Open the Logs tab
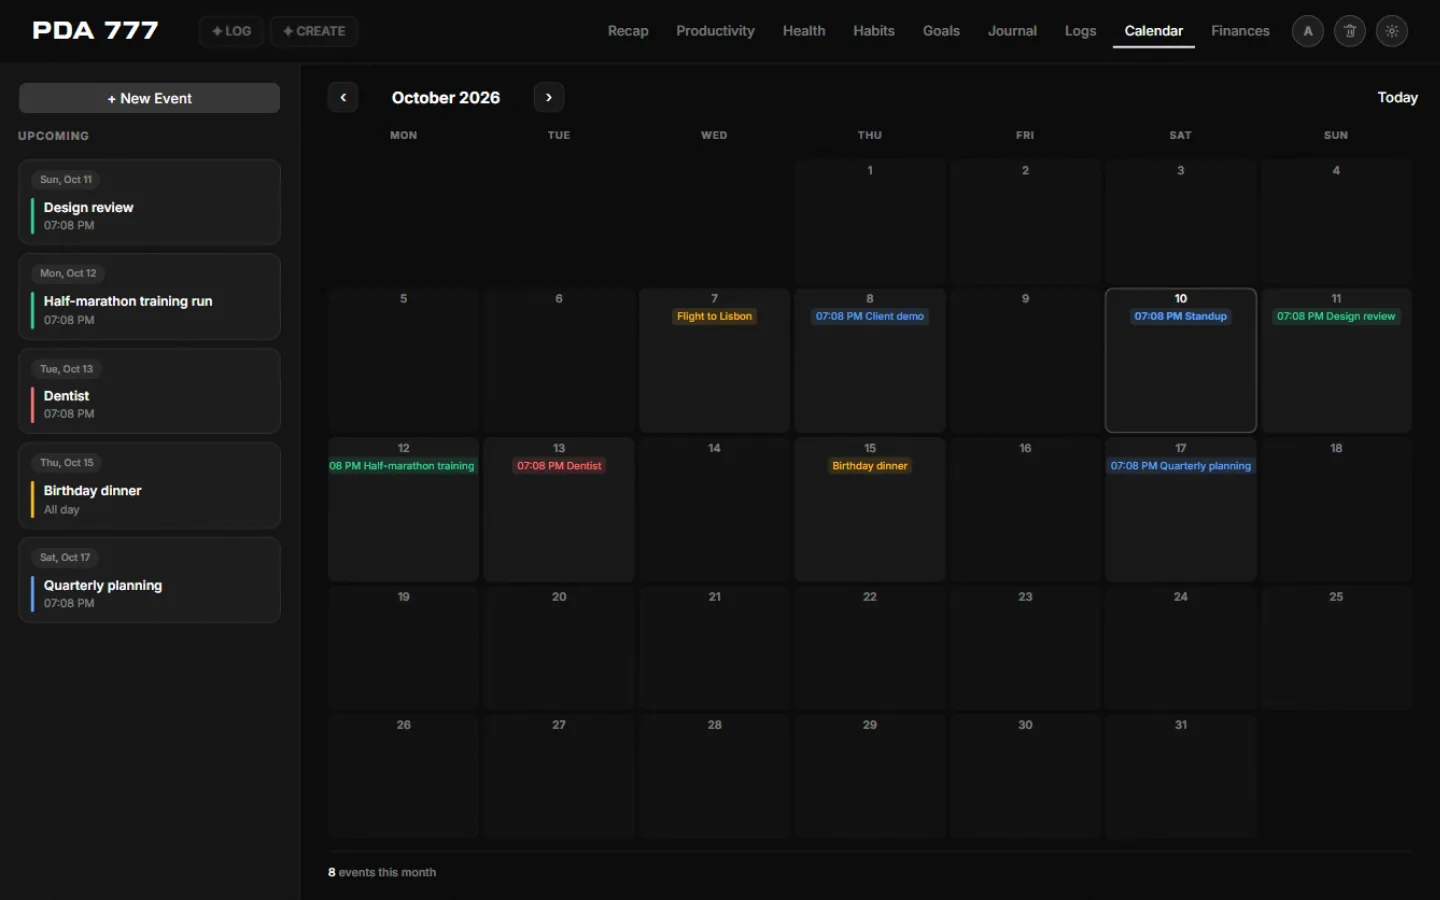This screenshot has width=1440, height=900. tap(1080, 31)
